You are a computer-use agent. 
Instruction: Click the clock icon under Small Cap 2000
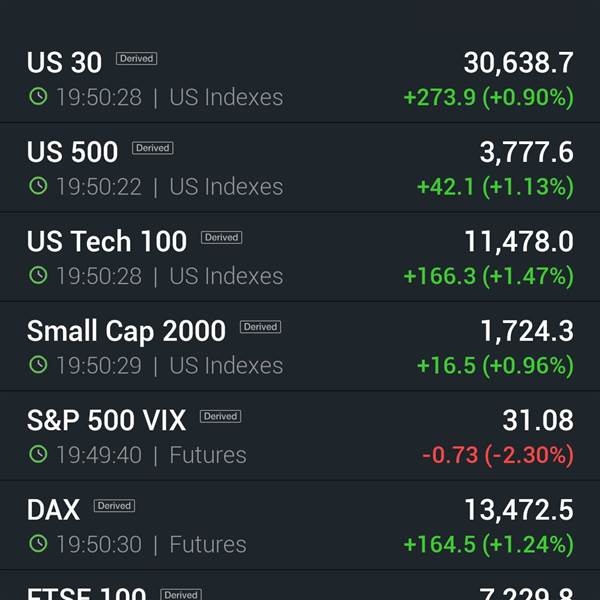(38, 365)
